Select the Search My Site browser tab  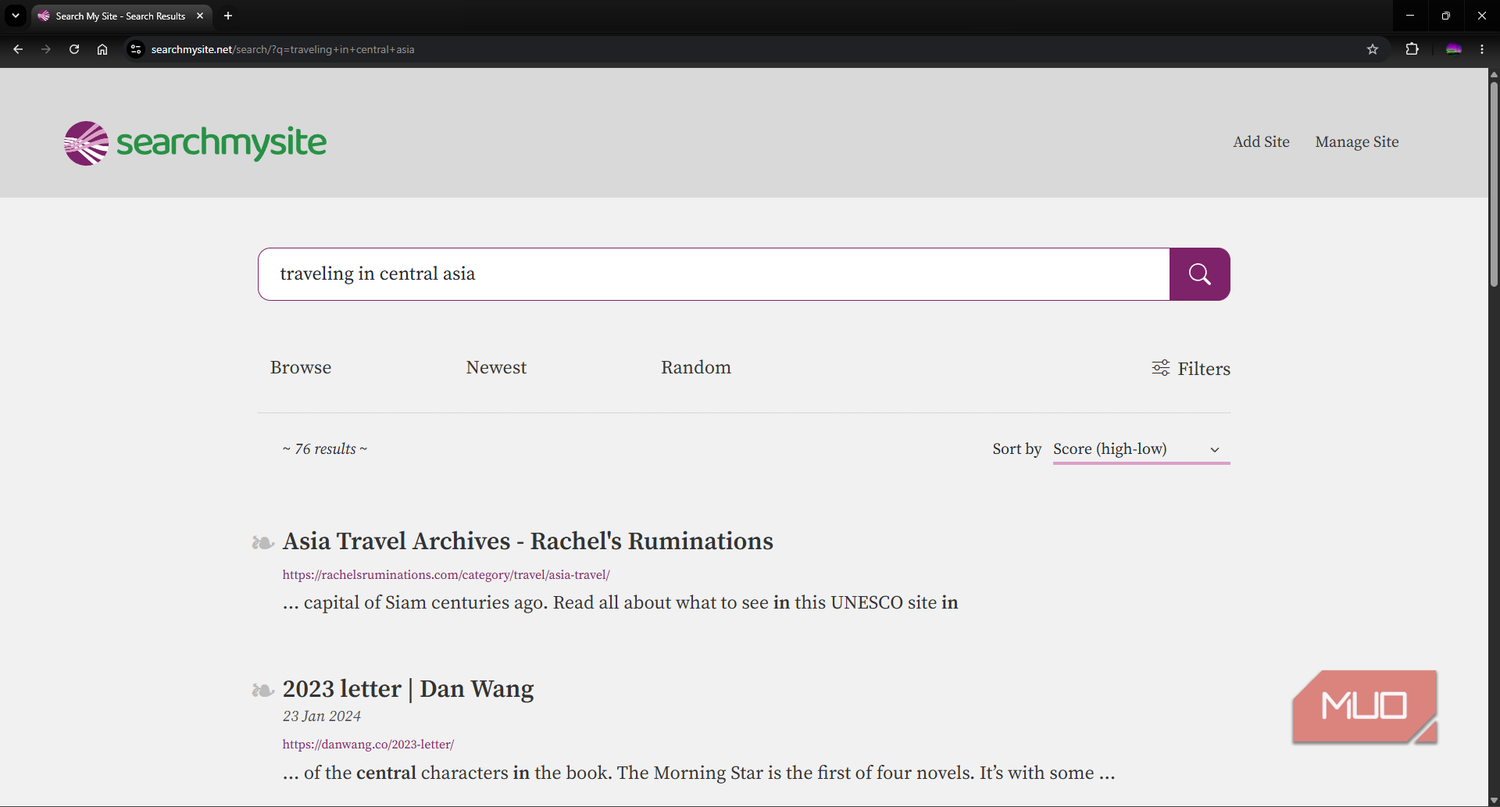click(x=120, y=16)
